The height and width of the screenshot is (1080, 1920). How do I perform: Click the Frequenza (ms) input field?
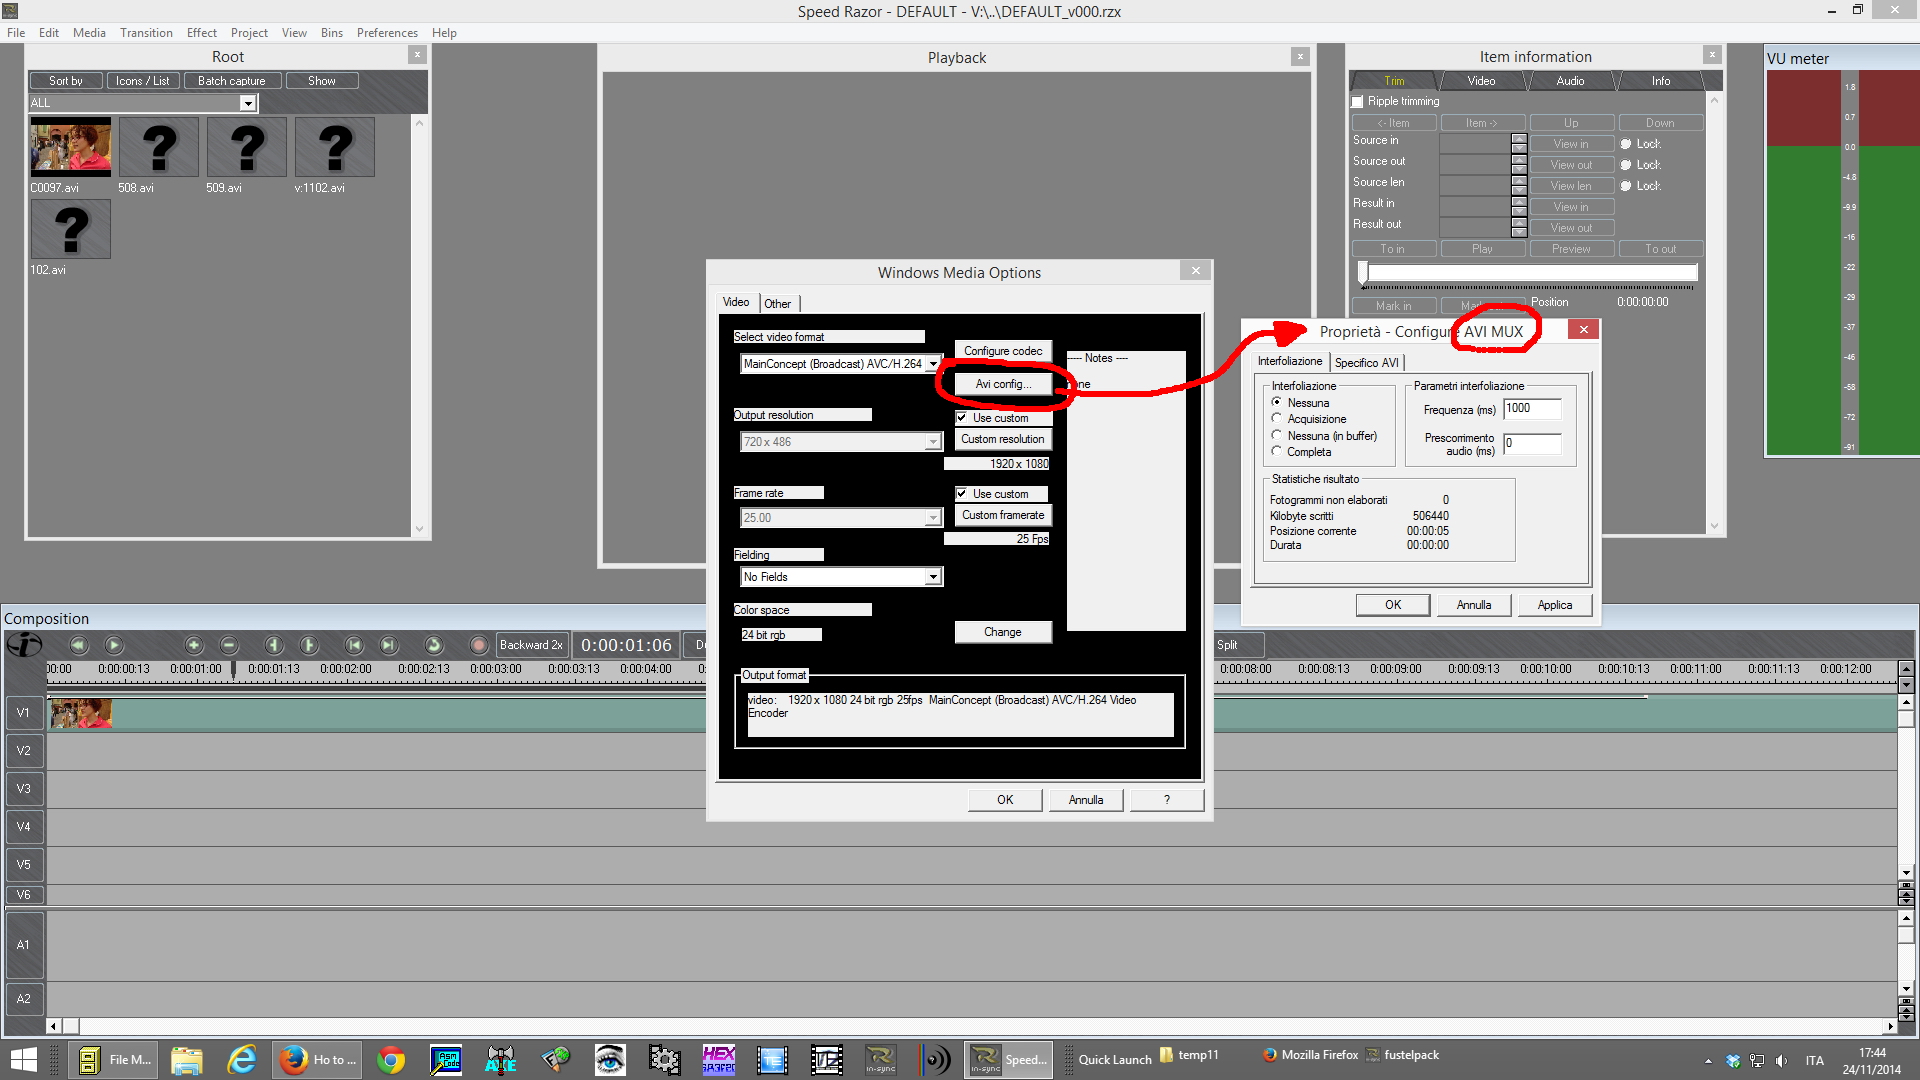[1531, 409]
